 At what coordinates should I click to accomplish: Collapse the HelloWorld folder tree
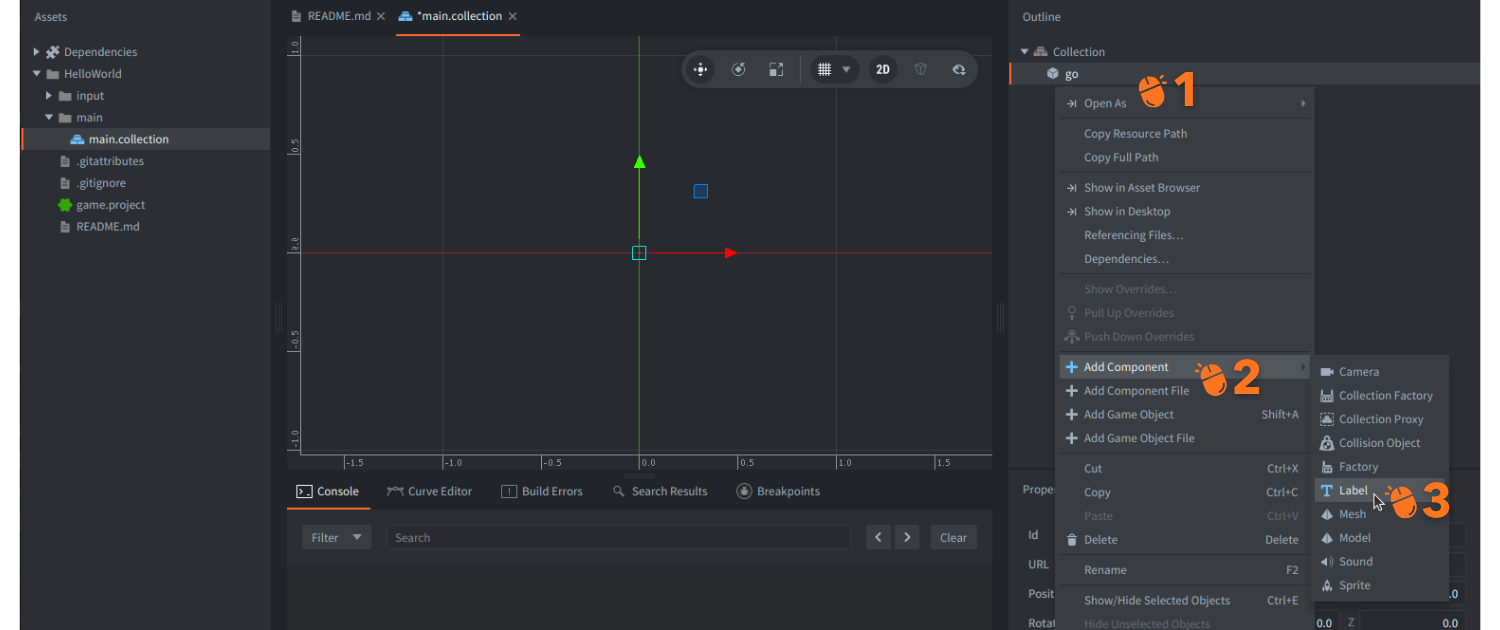37,74
